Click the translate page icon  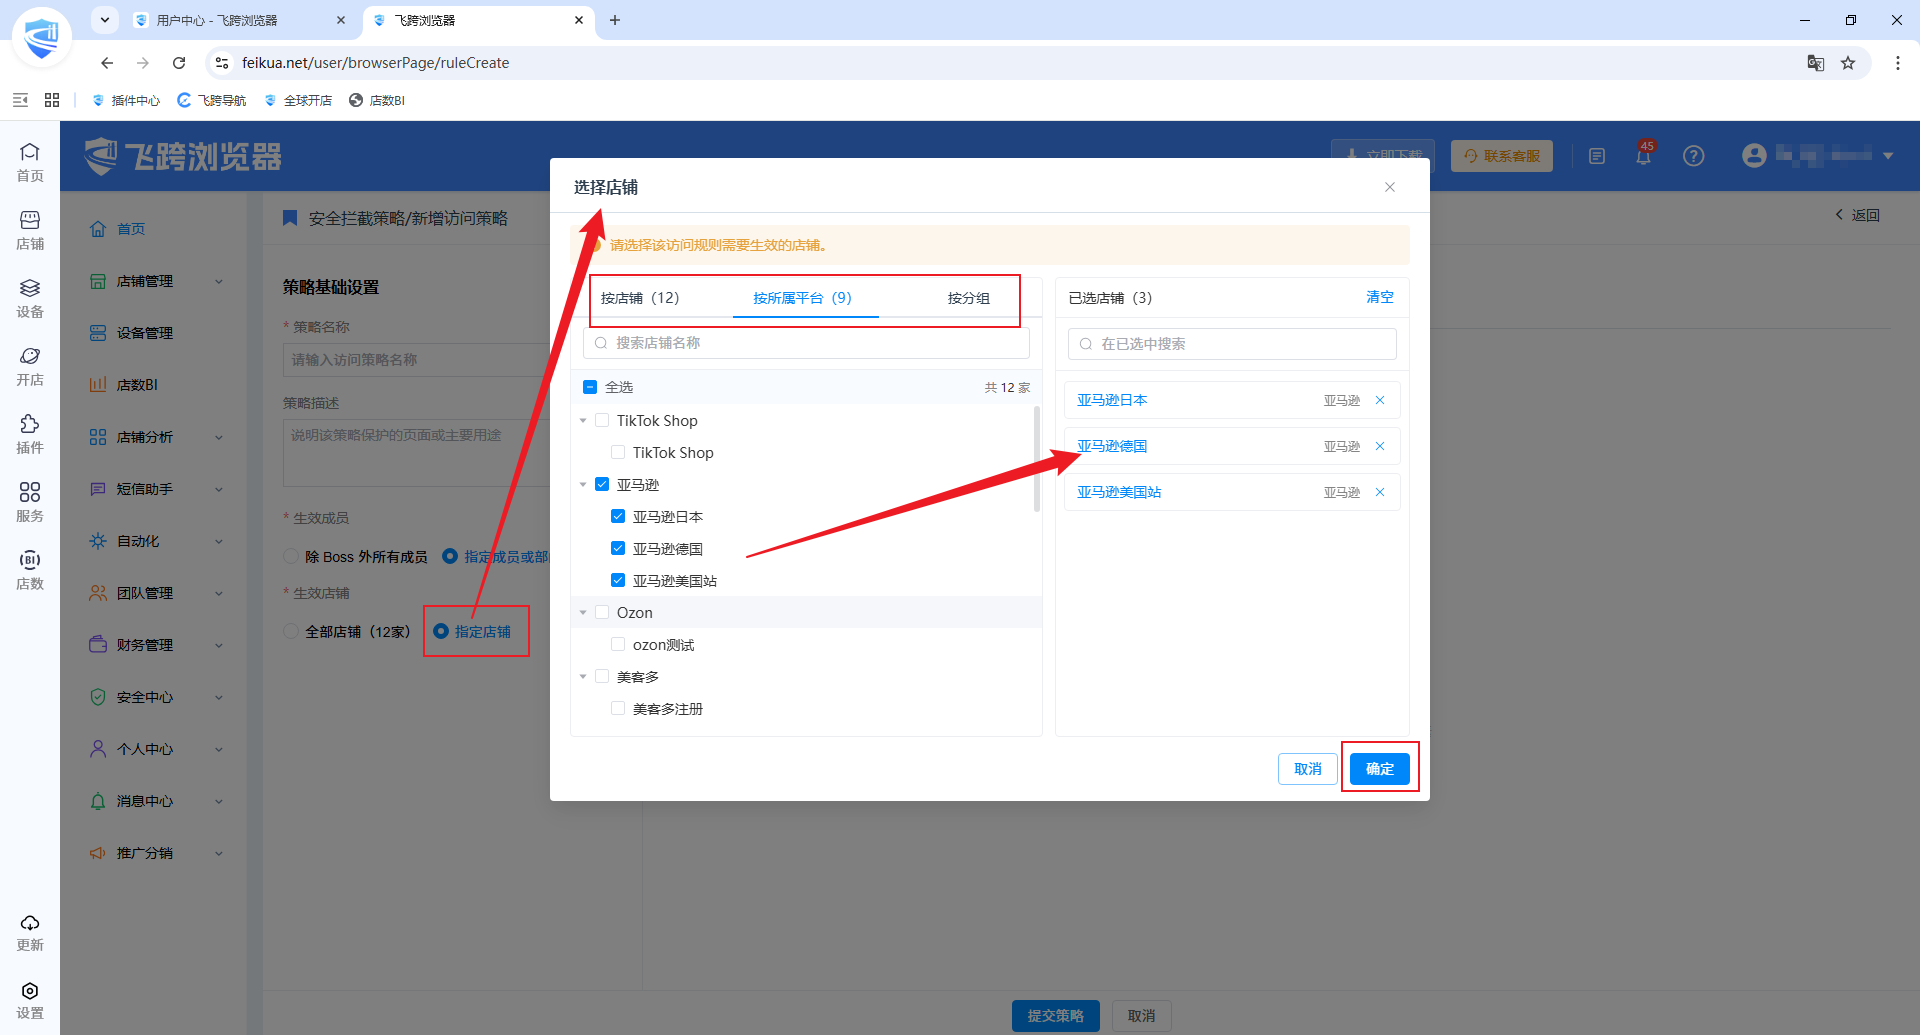[1816, 63]
